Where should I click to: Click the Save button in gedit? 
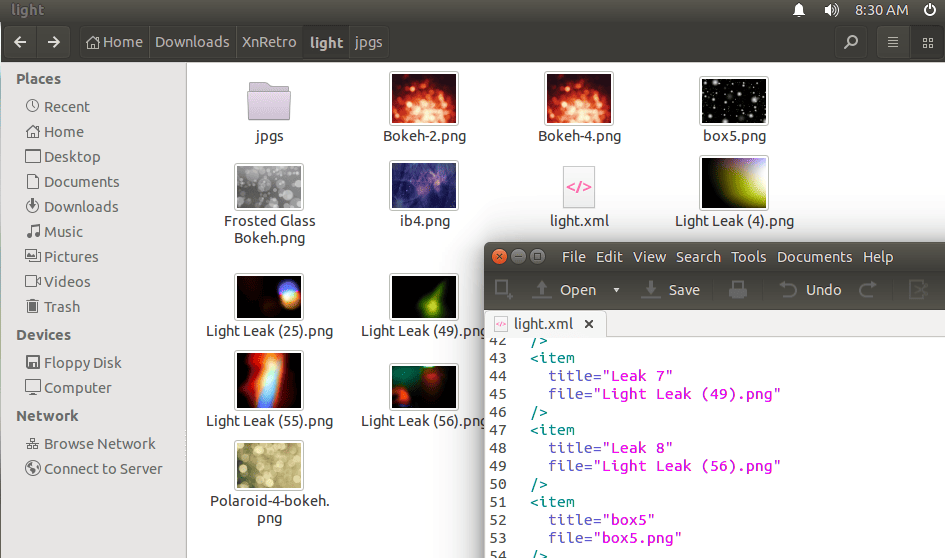(671, 290)
